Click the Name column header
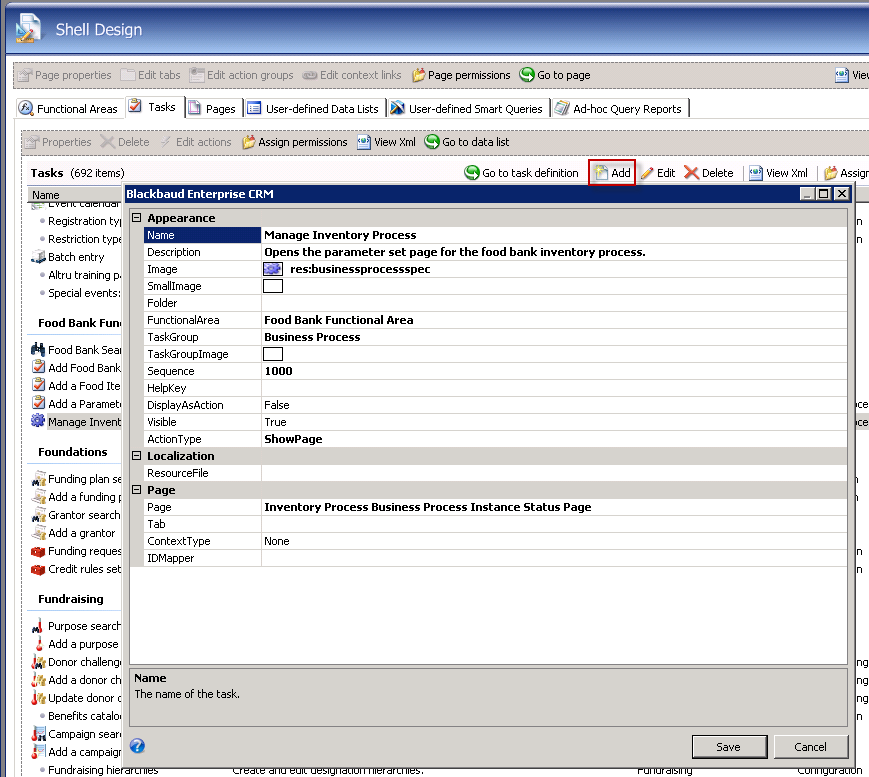 pyautogui.click(x=75, y=195)
